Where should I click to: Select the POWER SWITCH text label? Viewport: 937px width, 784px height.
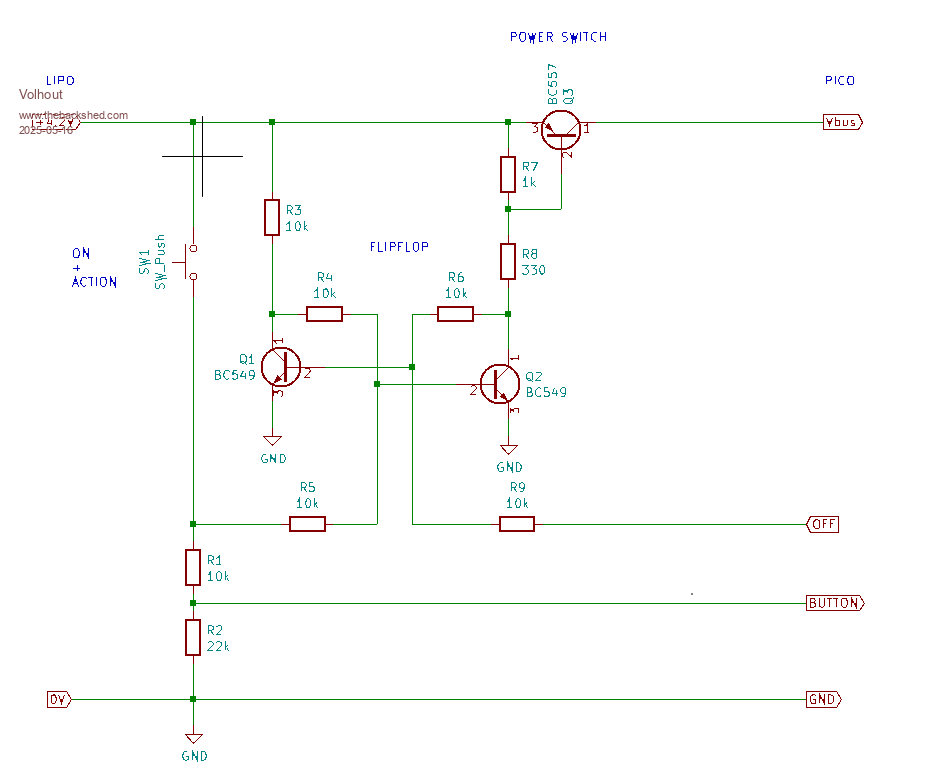coord(558,37)
